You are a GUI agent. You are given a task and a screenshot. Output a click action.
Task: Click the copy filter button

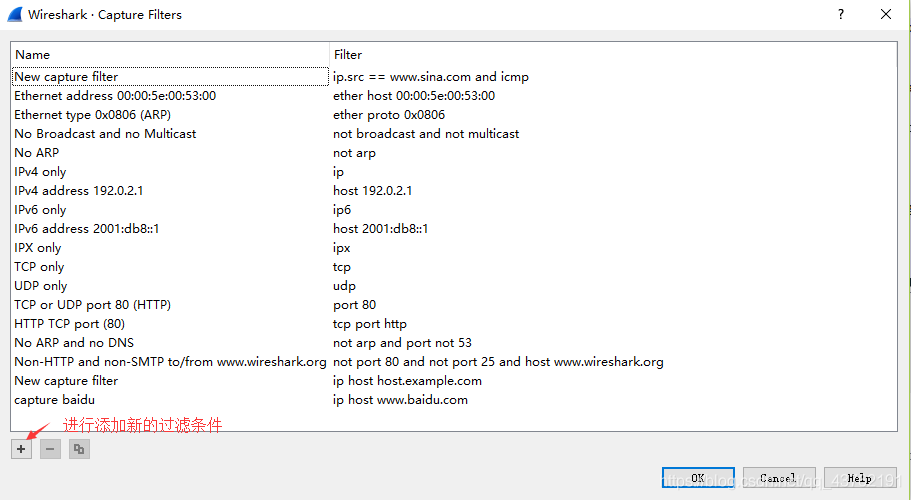click(x=79, y=449)
